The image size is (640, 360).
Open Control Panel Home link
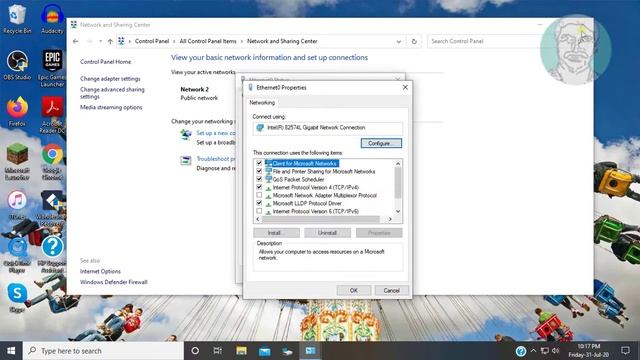point(105,62)
